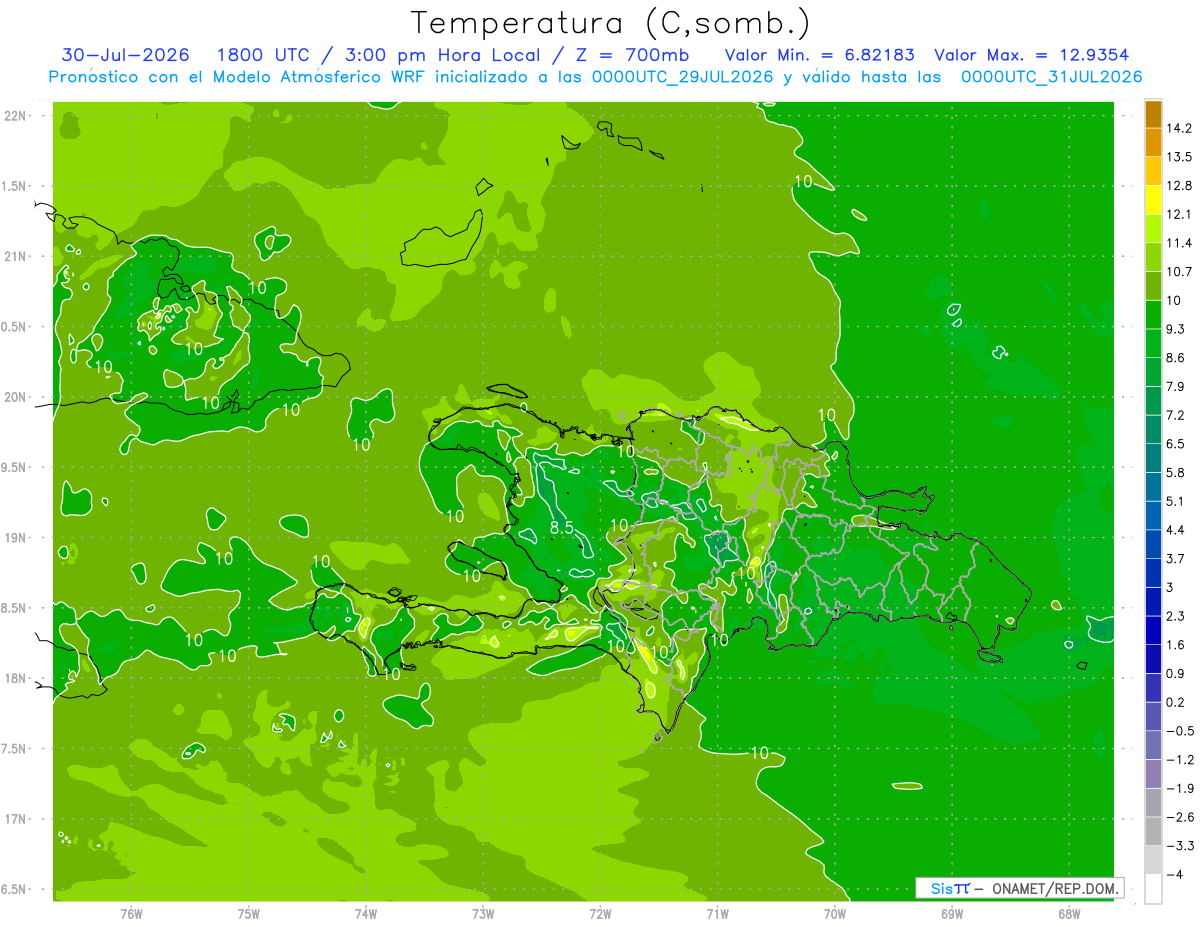This screenshot has height=927, width=1200.
Task: Click 'Pronóstico con el Modelo Atmósferico WRF' text
Action: click(238, 77)
